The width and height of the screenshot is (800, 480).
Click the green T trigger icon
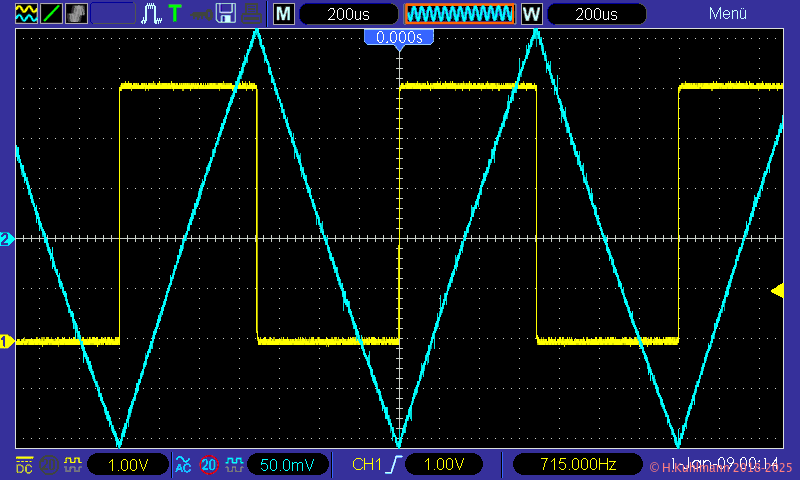pyautogui.click(x=175, y=14)
